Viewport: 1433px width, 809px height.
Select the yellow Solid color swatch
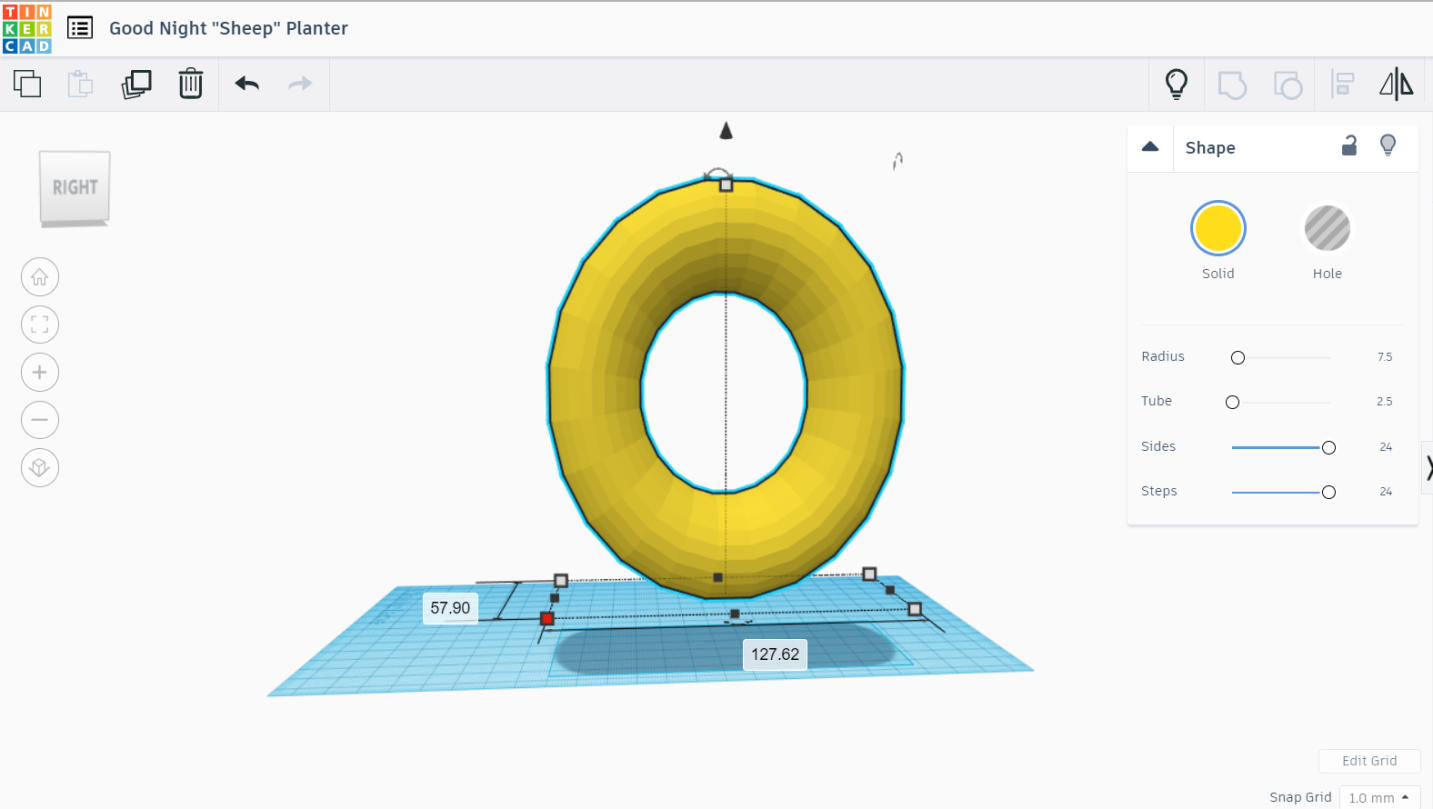1218,228
